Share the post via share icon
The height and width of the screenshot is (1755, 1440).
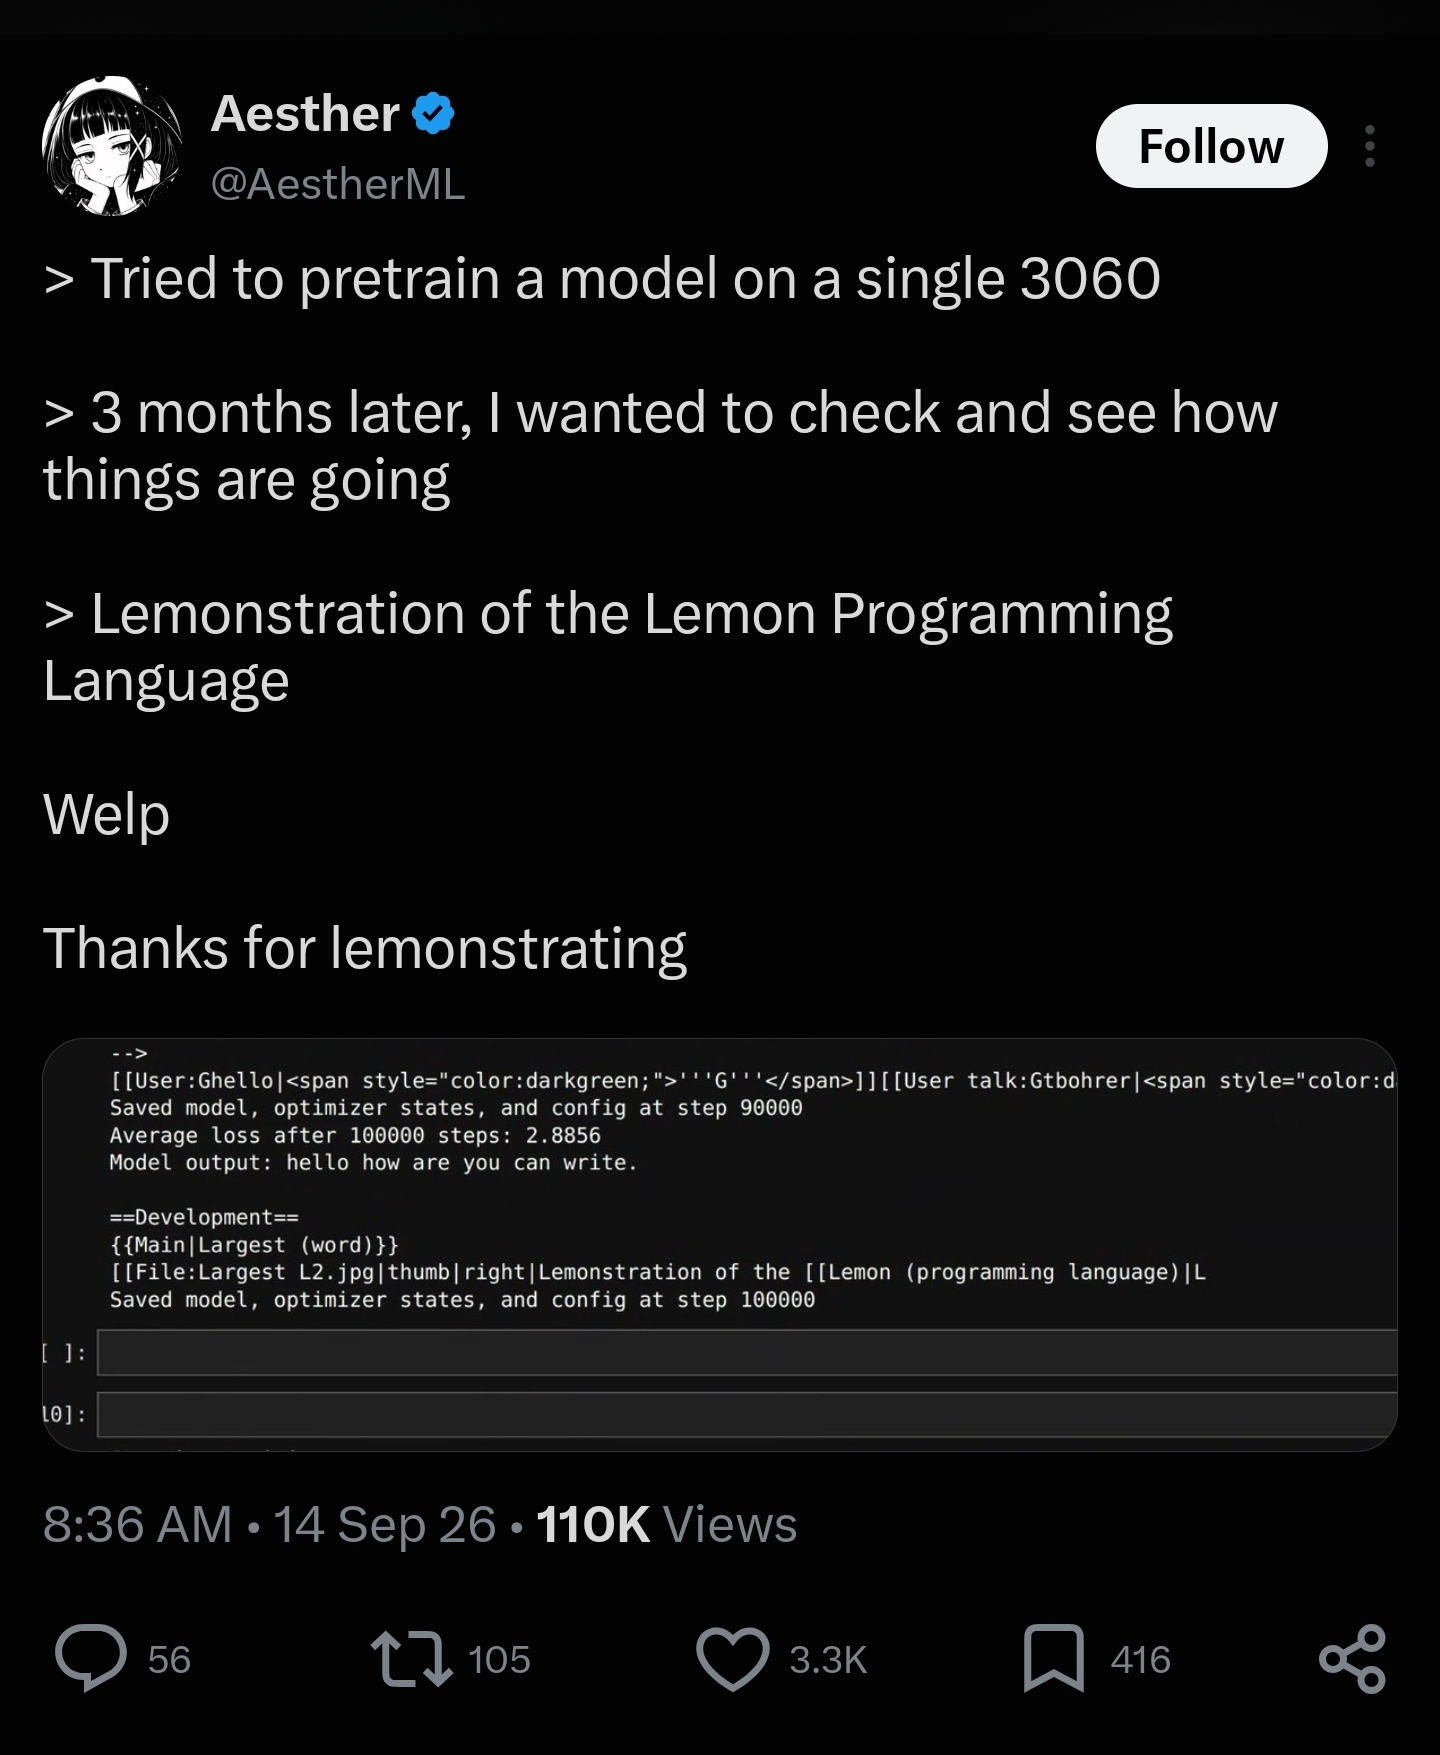pyautogui.click(x=1352, y=1659)
